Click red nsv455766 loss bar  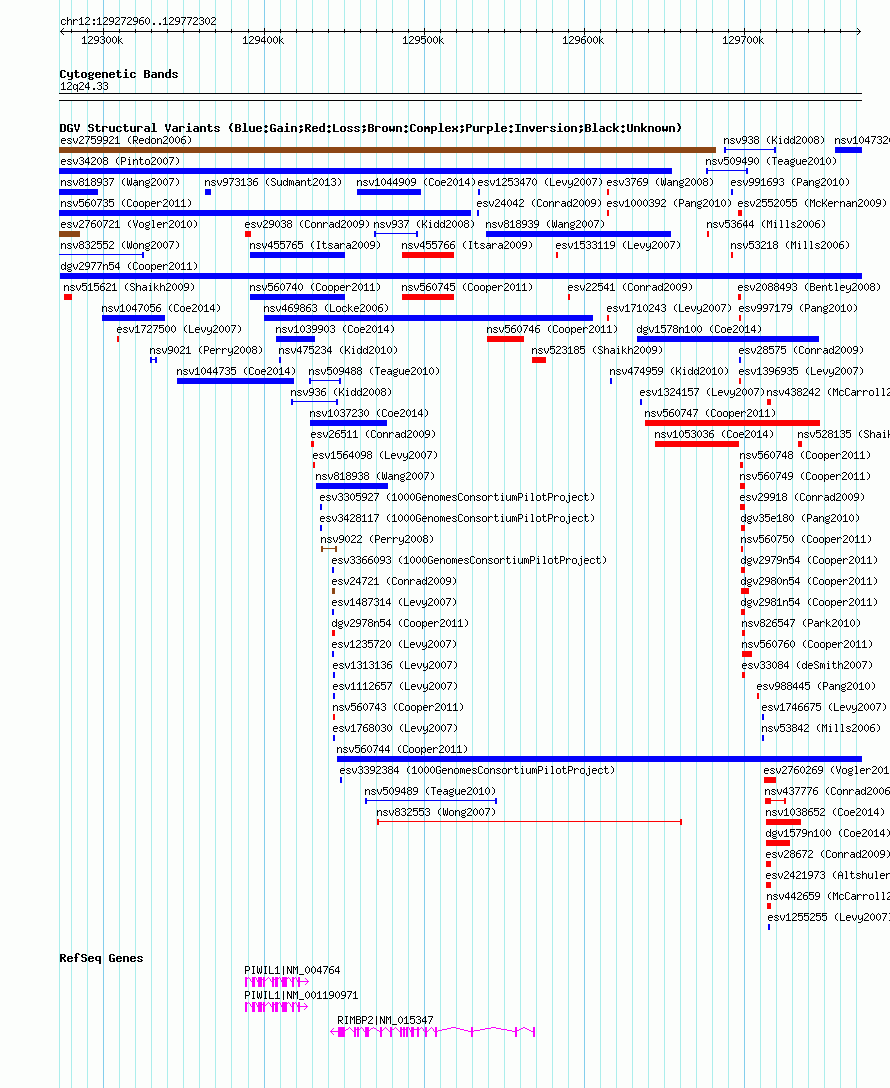[427, 255]
